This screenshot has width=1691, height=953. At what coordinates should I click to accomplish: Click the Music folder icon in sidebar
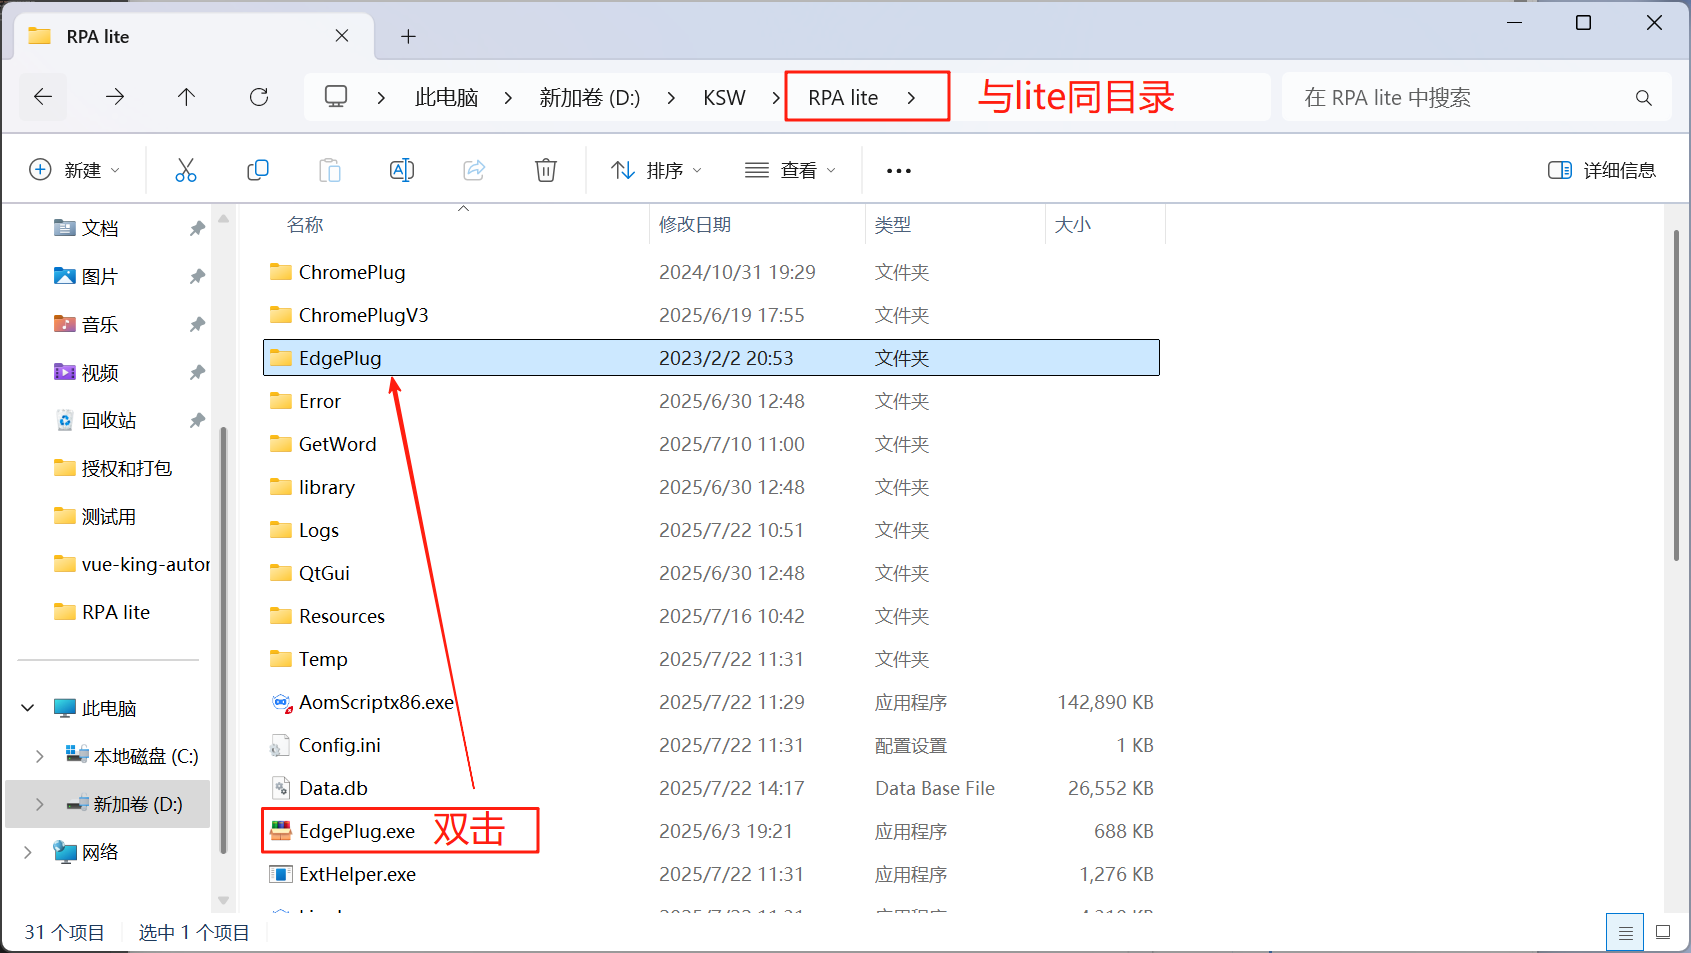pyautogui.click(x=65, y=324)
